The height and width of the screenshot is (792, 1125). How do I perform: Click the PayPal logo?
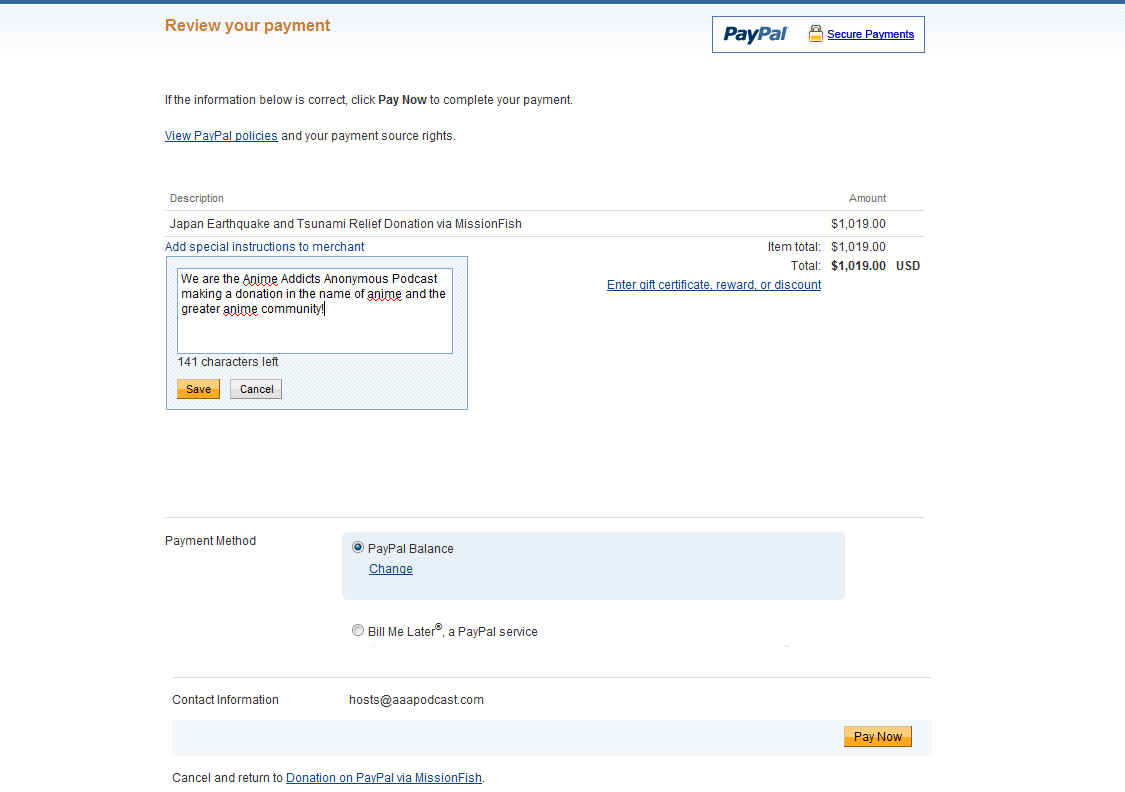coord(755,34)
